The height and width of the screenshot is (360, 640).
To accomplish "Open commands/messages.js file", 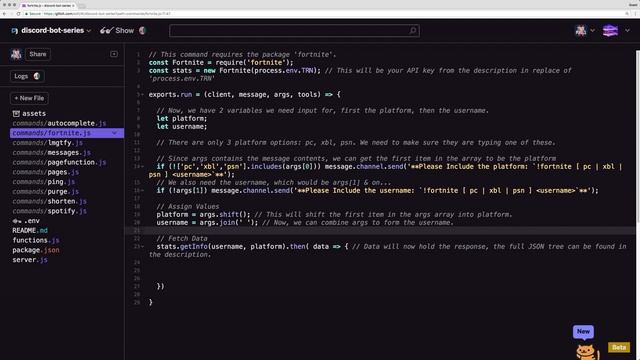I will tap(51, 153).
